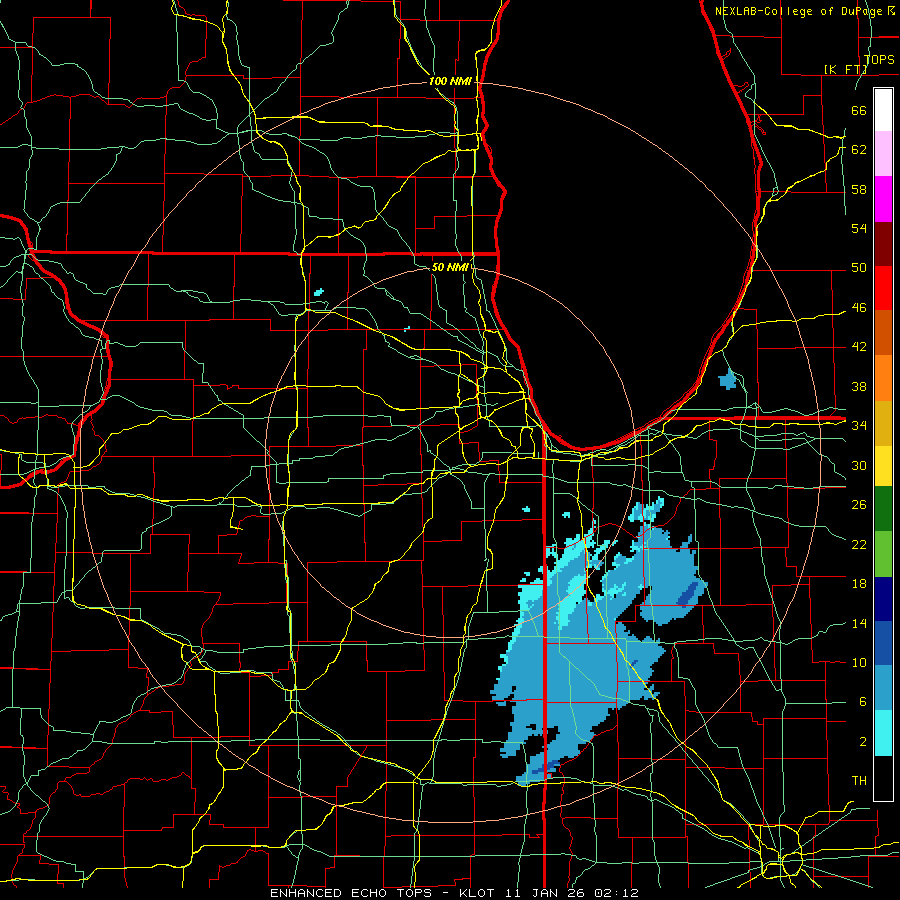
Task: Click the 'TH' legend label
Action: (x=859, y=781)
